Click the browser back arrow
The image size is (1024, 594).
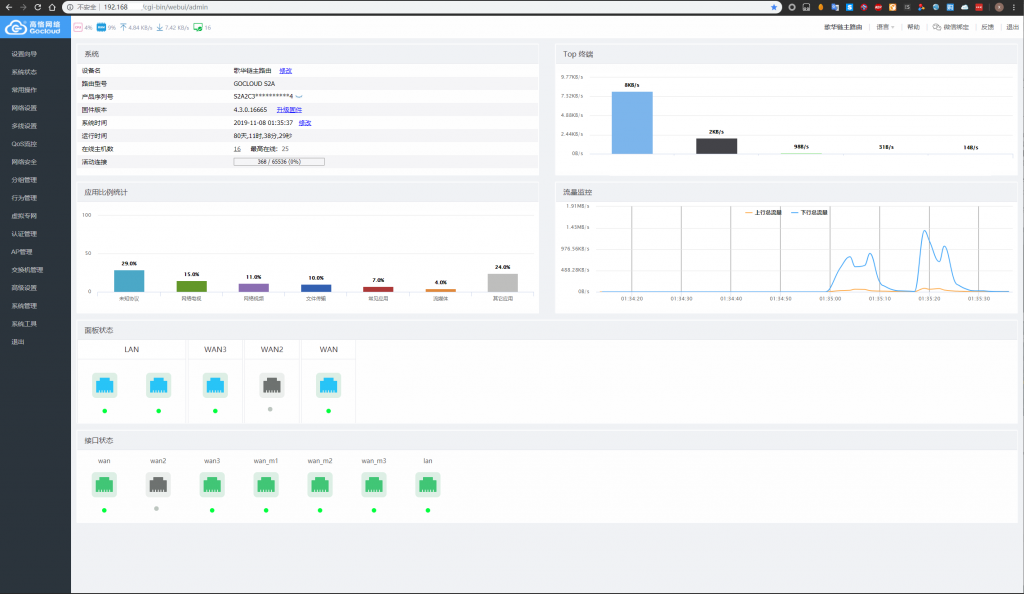click(x=8, y=7)
